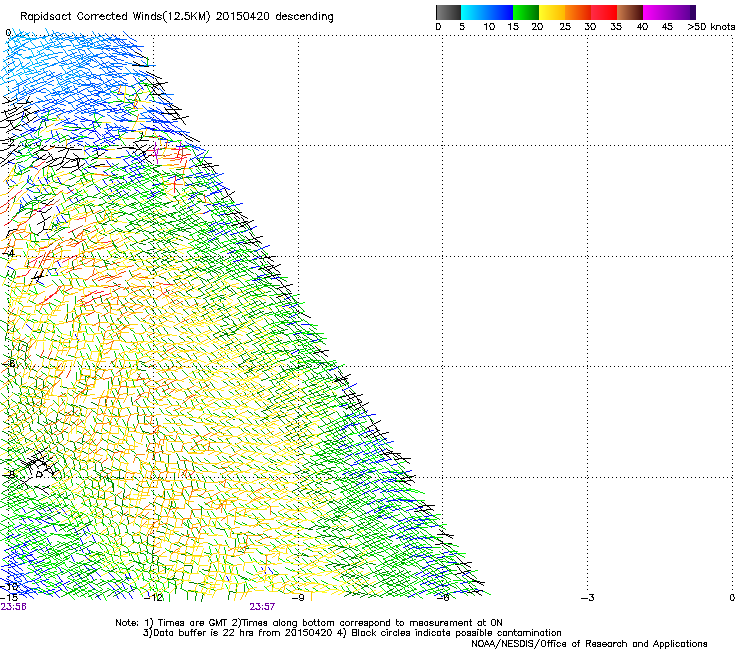The image size is (740, 650).
Task: Click the magenta 40-45 knots legend segment
Action: coord(656,12)
